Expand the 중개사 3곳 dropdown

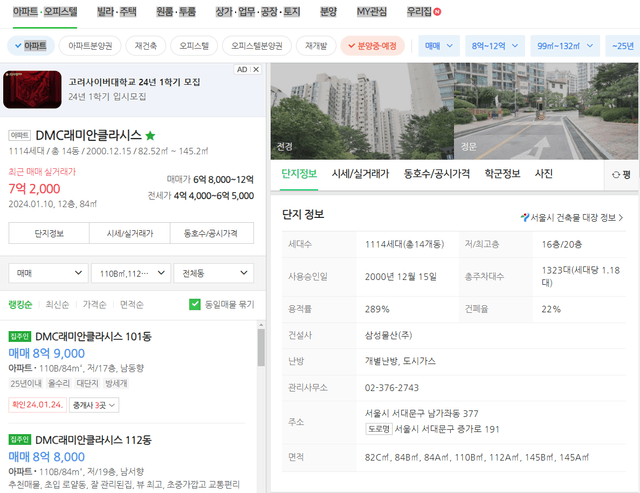click(94, 405)
